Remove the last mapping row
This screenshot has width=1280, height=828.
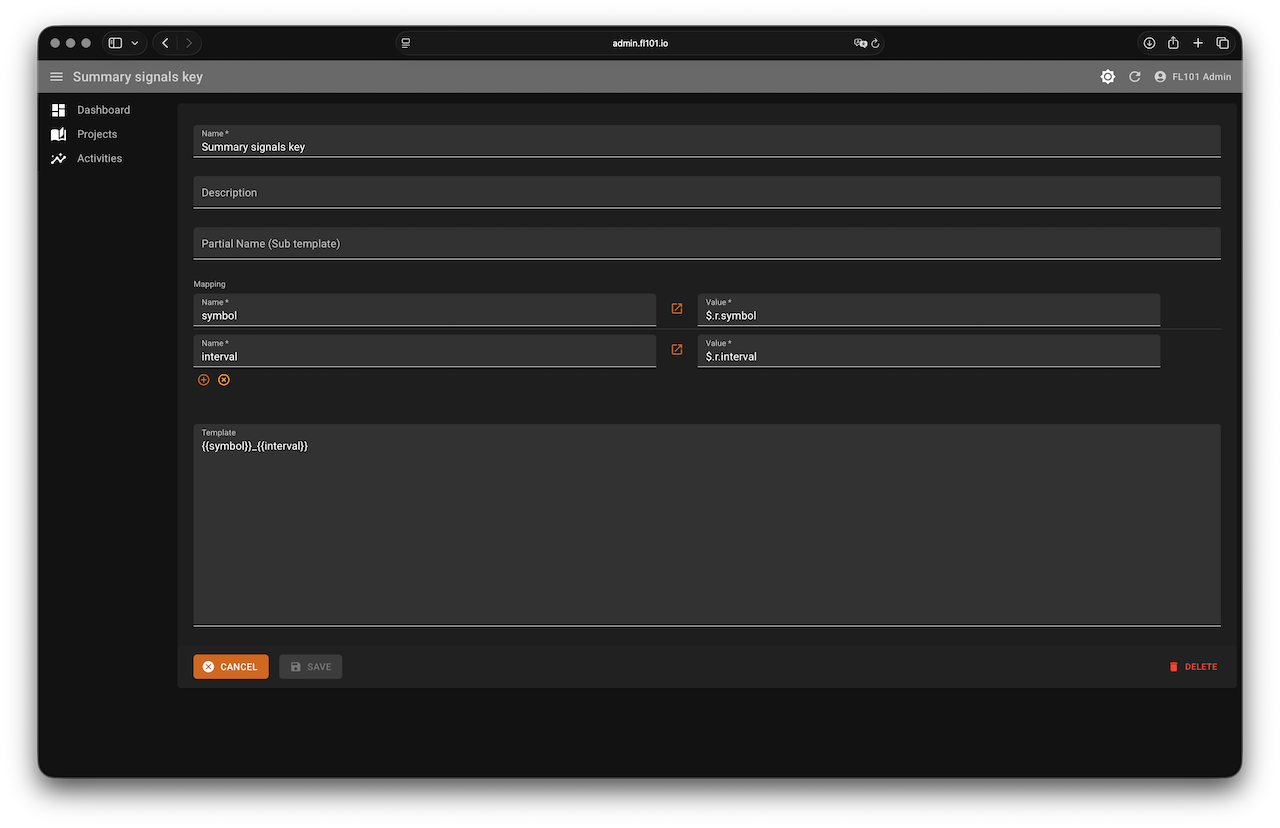pos(224,380)
